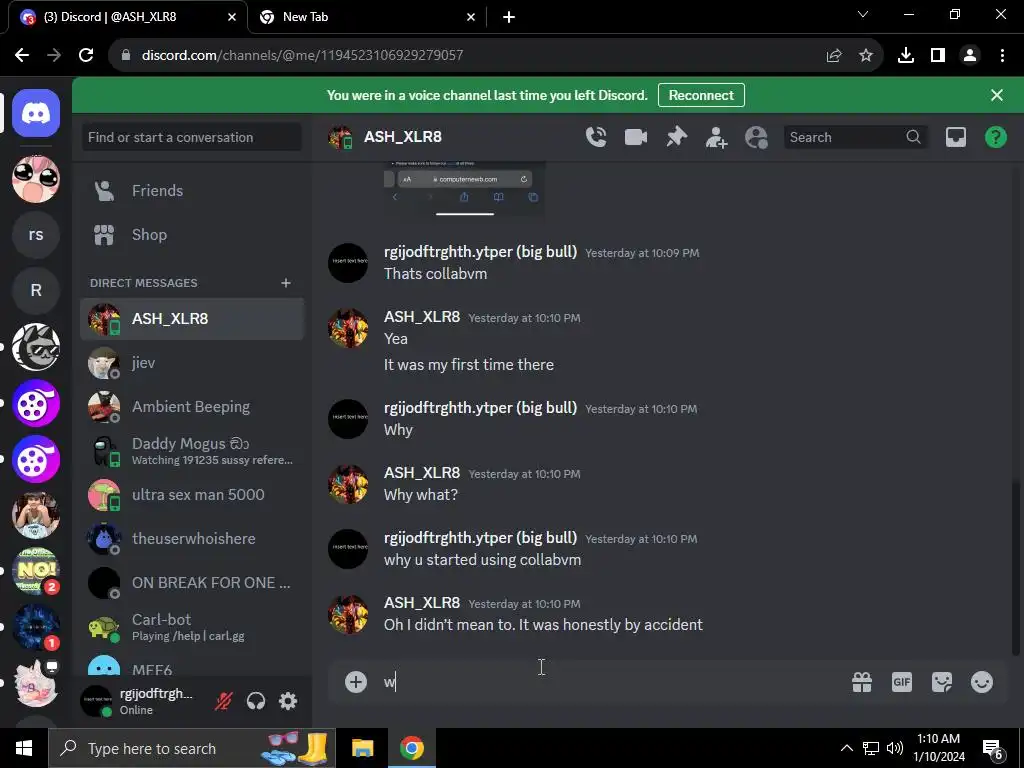Click the address bar URL
This screenshot has width=1024, height=768.
tap(302, 55)
